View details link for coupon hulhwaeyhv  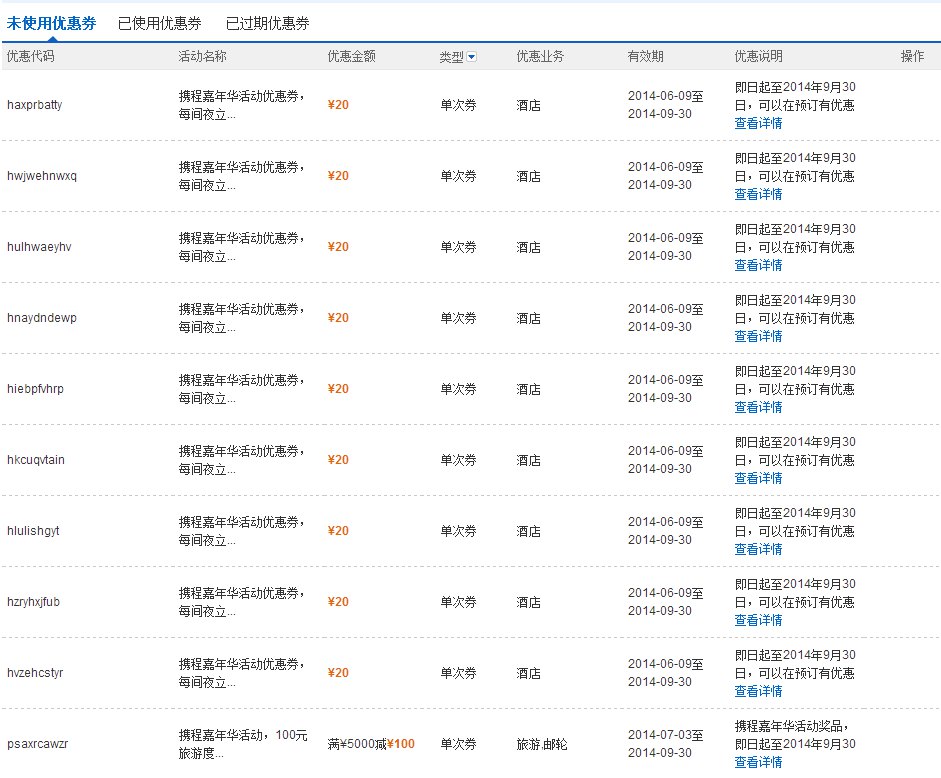coord(758,265)
